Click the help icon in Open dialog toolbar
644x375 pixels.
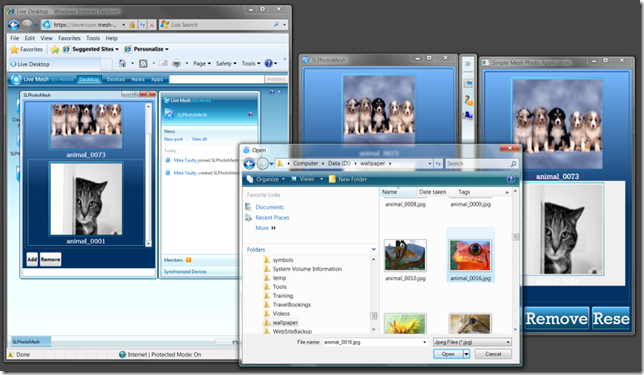511,179
